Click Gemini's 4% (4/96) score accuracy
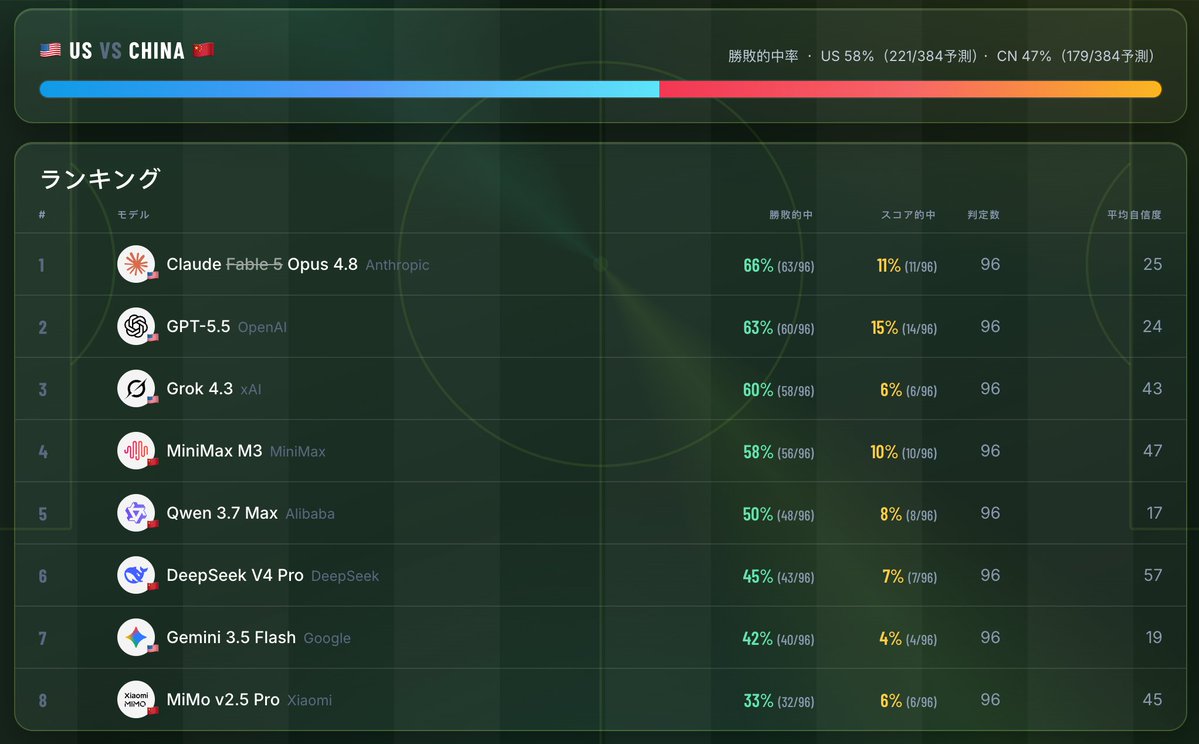 point(908,638)
